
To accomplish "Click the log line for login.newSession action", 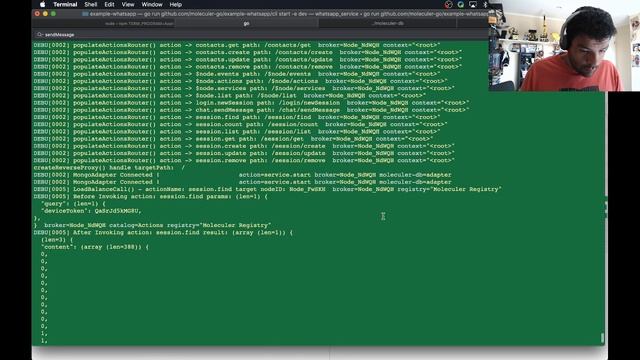I will click(251, 103).
